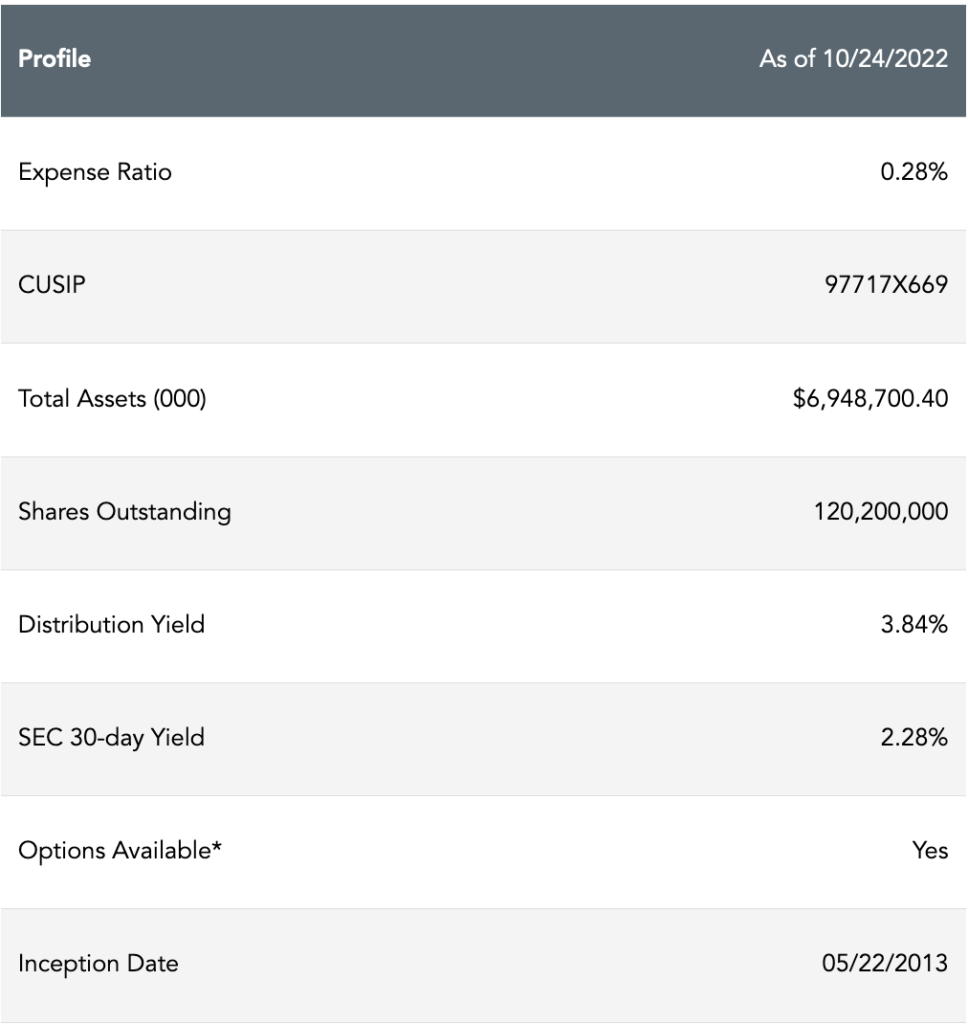Click the 2.28% SEC yield value

point(914,738)
